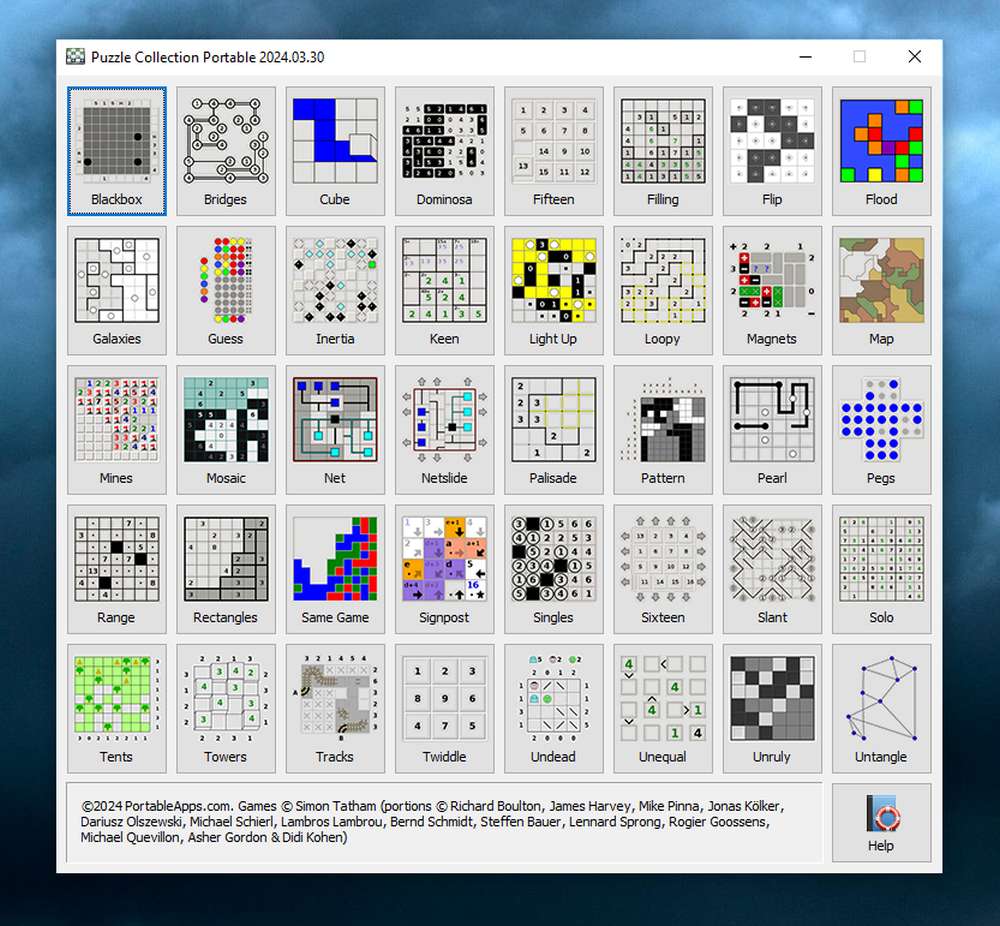The width and height of the screenshot is (1000, 926).
Task: Open the Same Game puzzle
Action: tap(335, 569)
